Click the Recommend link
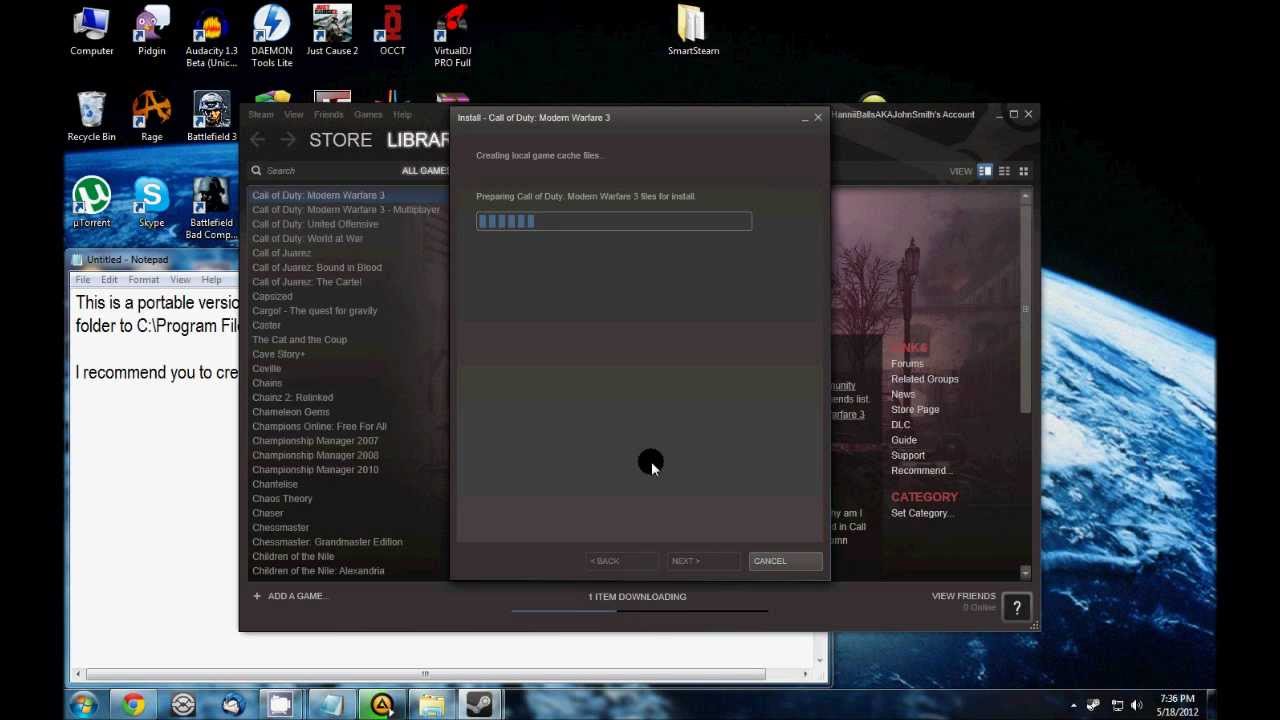 [x=921, y=471]
